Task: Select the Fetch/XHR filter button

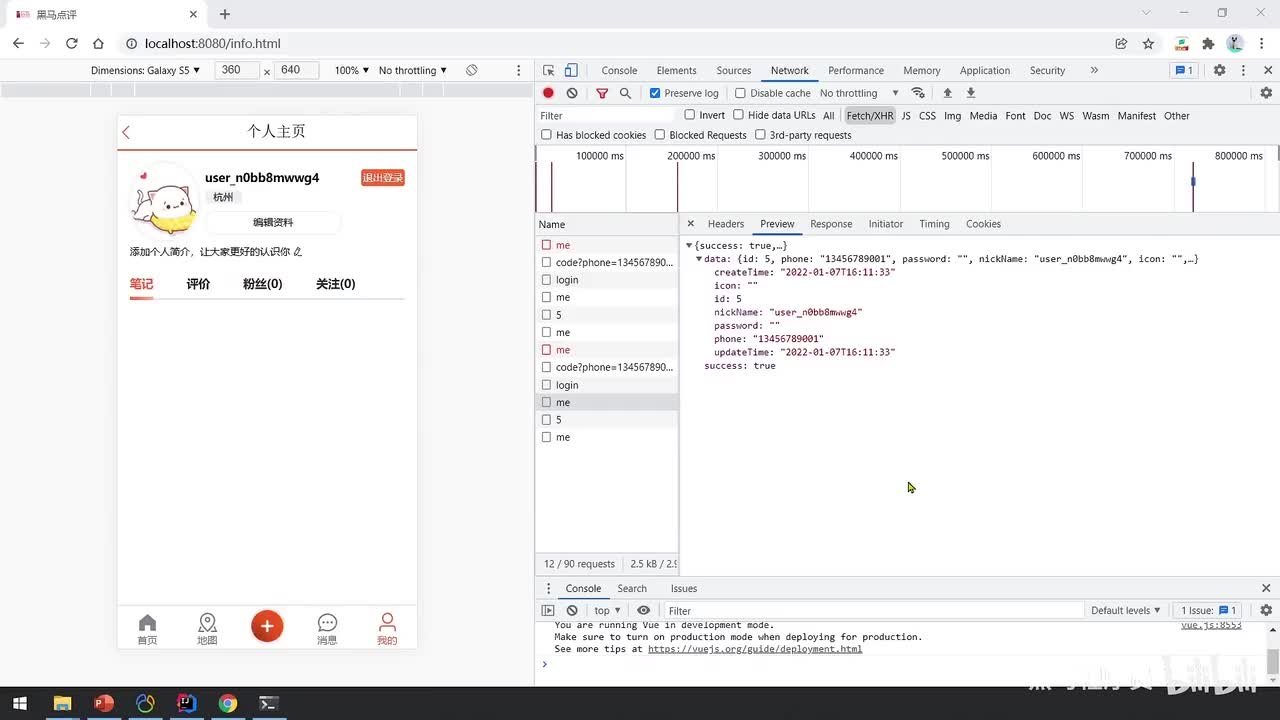Action: coord(870,116)
